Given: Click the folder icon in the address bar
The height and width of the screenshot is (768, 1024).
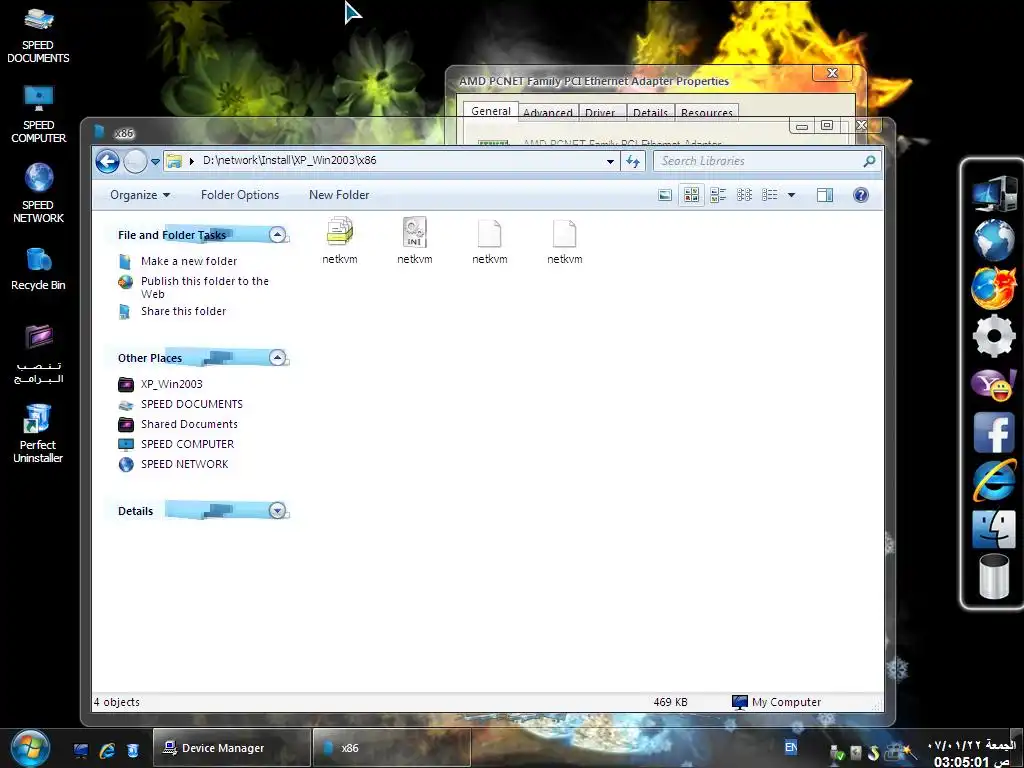Looking at the screenshot, I should pyautogui.click(x=174, y=161).
